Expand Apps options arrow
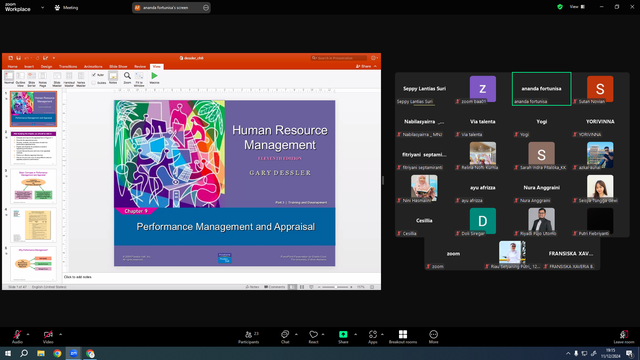The height and width of the screenshot is (360, 640). coord(382,334)
